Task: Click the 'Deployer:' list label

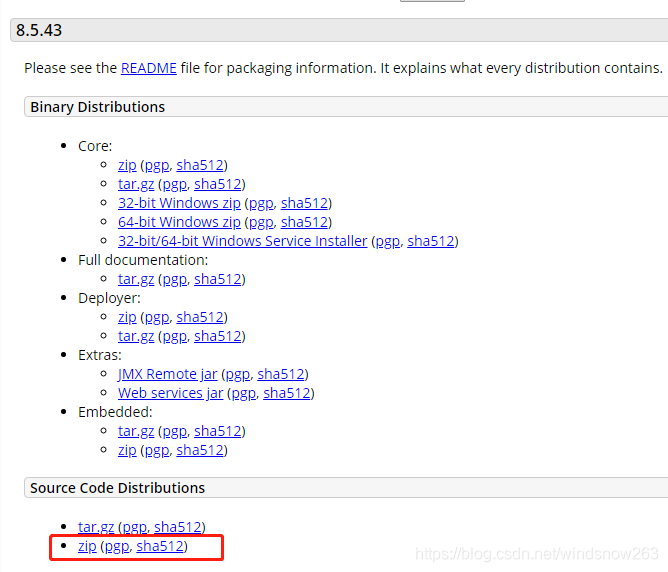Action: pyautogui.click(x=109, y=298)
